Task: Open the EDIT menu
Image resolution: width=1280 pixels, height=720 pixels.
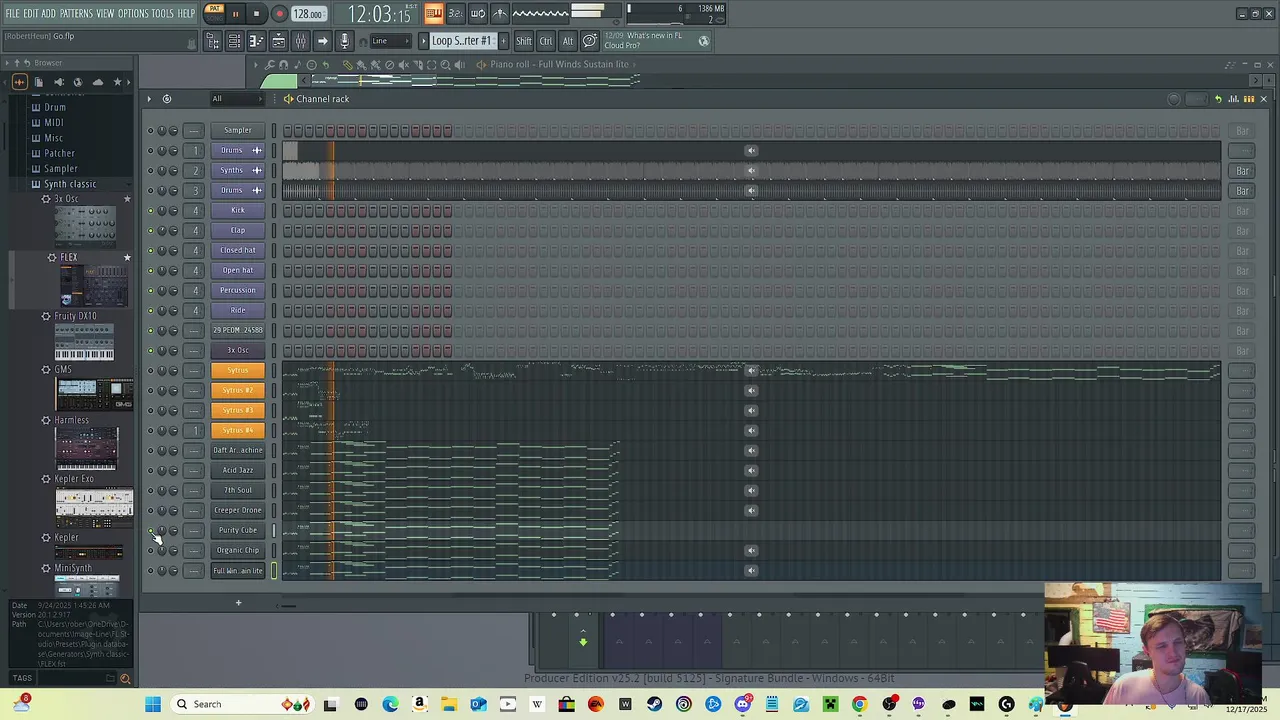Action: click(31, 14)
